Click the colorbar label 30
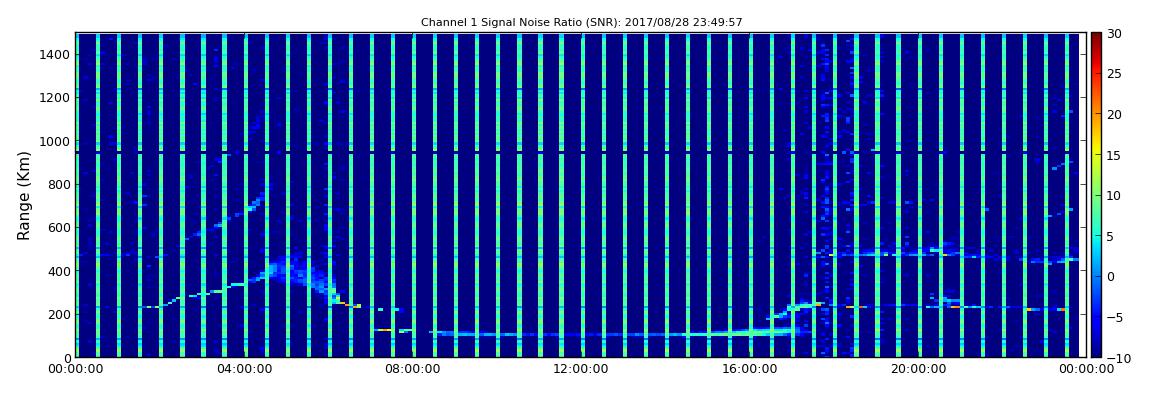 pyautogui.click(x=1114, y=33)
